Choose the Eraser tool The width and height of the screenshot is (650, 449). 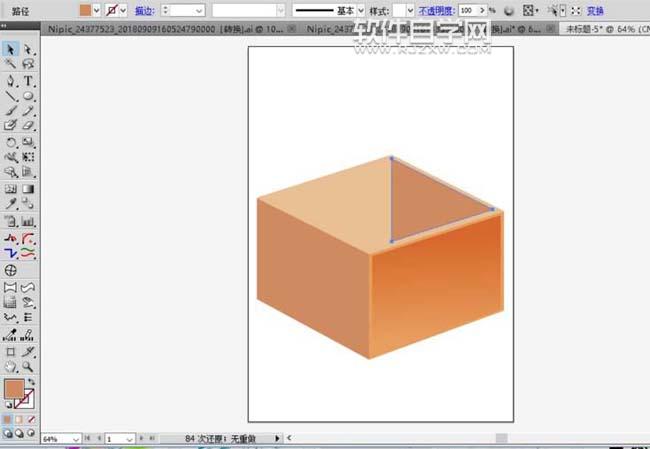coord(28,125)
